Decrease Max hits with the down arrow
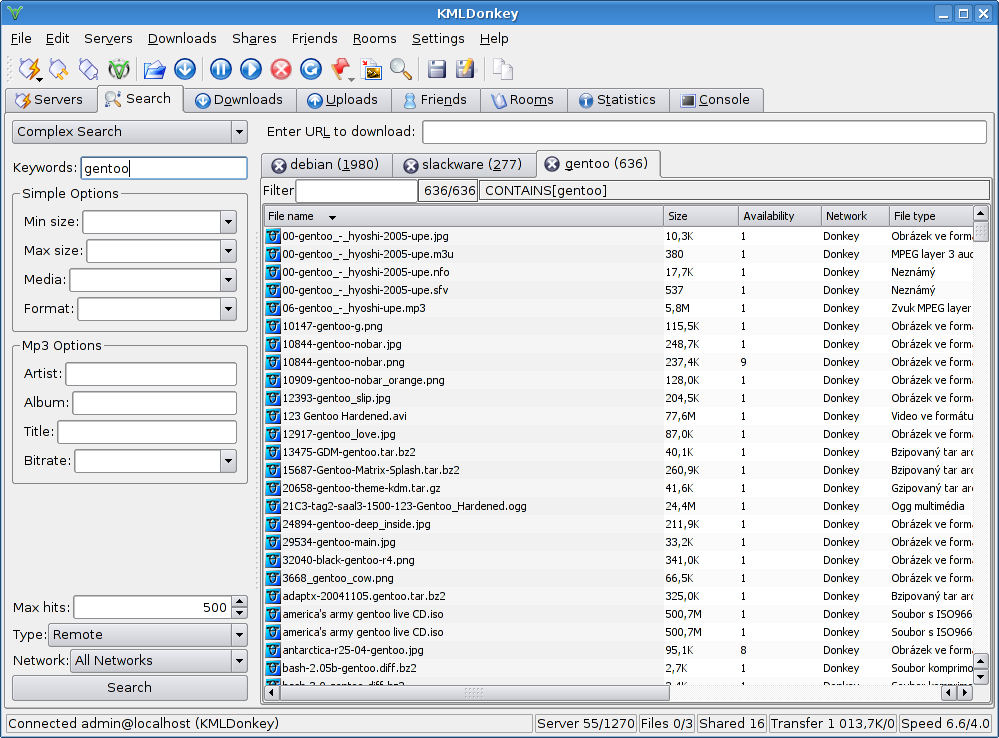Image resolution: width=999 pixels, height=738 pixels. click(x=240, y=613)
